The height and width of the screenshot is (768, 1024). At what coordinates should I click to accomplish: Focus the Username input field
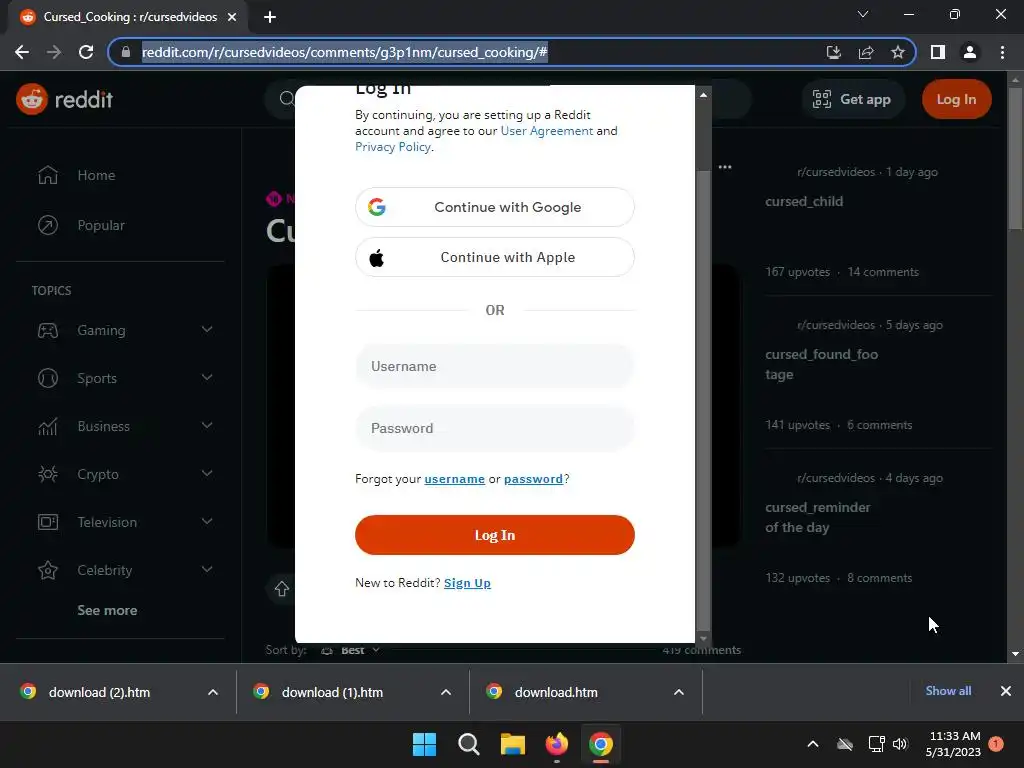point(494,366)
